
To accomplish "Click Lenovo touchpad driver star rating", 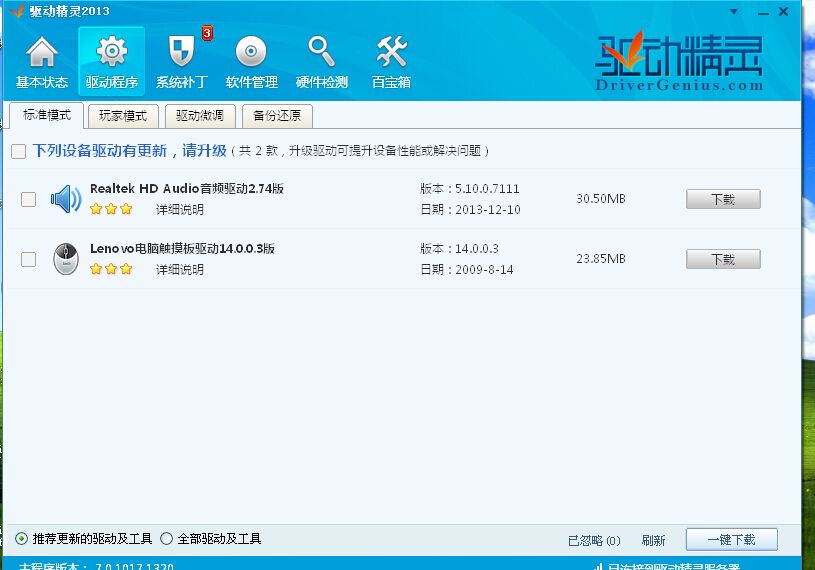I will tap(111, 269).
